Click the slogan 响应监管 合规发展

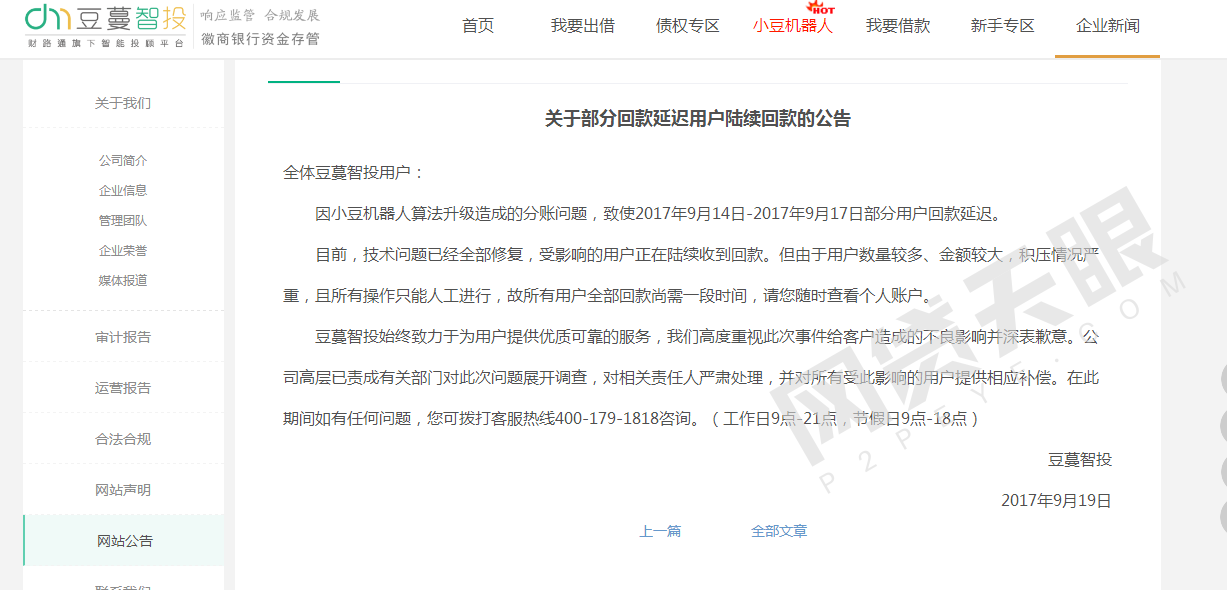[x=260, y=15]
